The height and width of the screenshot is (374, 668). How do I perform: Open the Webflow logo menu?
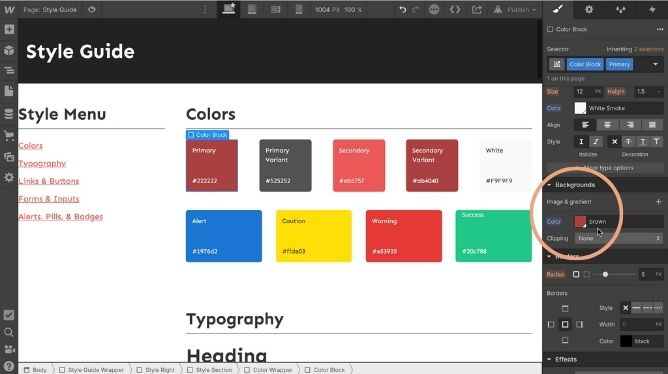click(9, 9)
